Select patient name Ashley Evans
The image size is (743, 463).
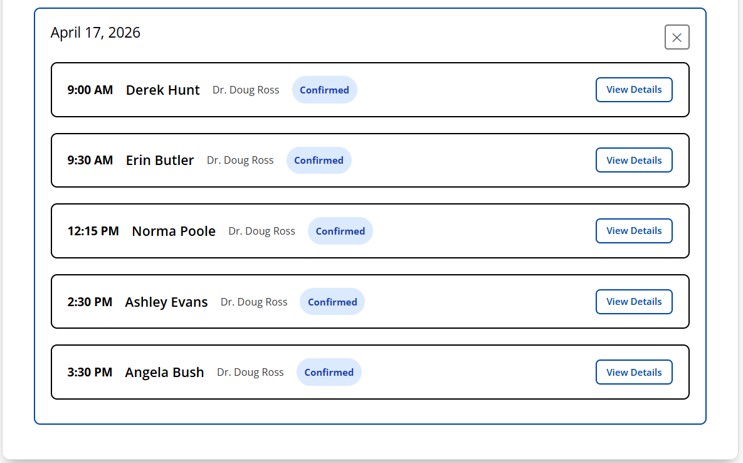click(166, 302)
